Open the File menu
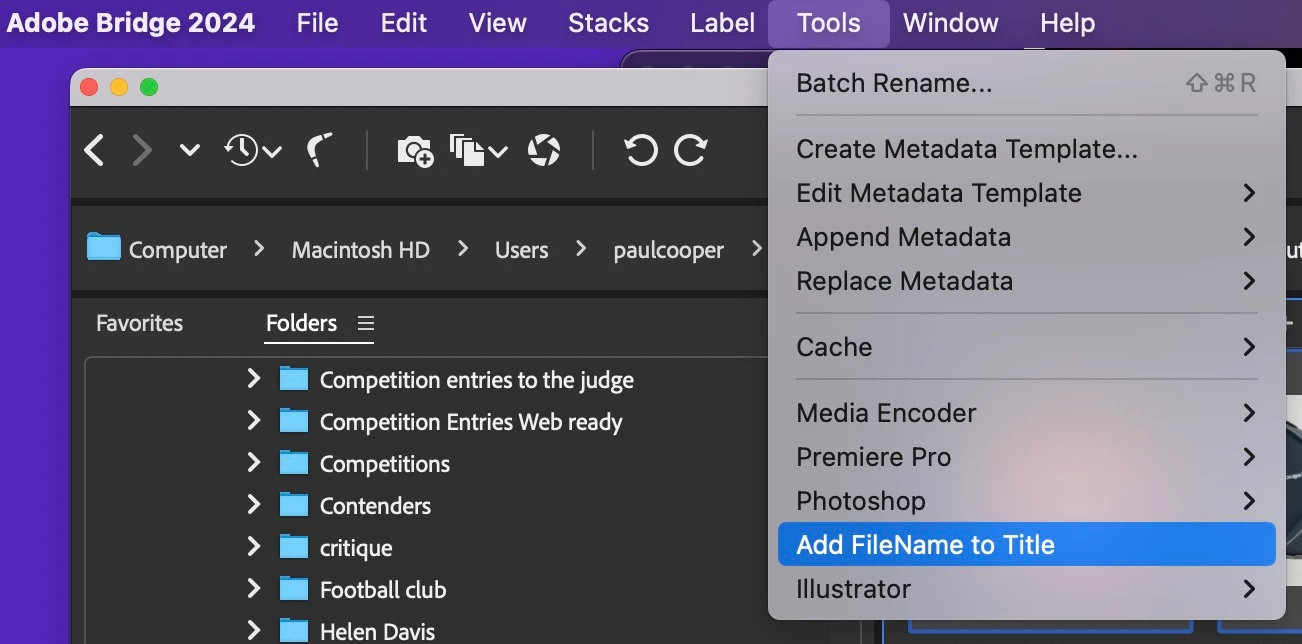Viewport: 1302px width, 644px height. coord(317,22)
